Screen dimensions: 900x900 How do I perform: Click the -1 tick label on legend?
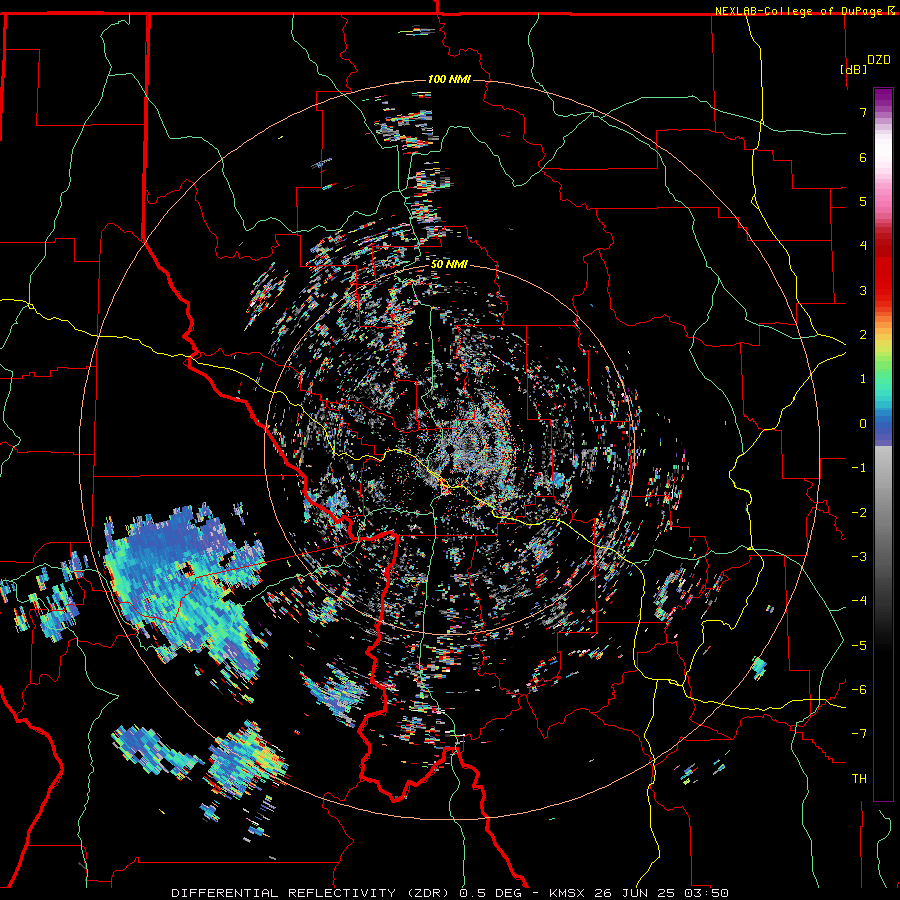(859, 468)
